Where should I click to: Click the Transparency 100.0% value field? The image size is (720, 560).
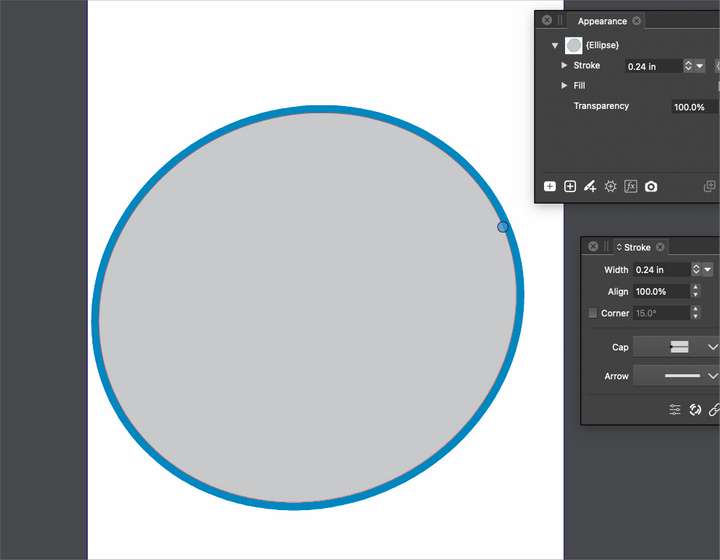(x=690, y=107)
